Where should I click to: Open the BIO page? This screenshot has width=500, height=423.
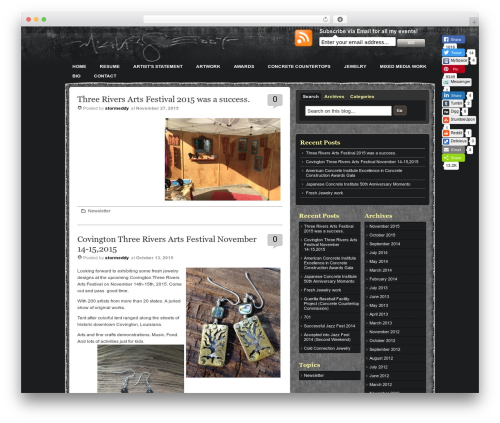pos(76,76)
